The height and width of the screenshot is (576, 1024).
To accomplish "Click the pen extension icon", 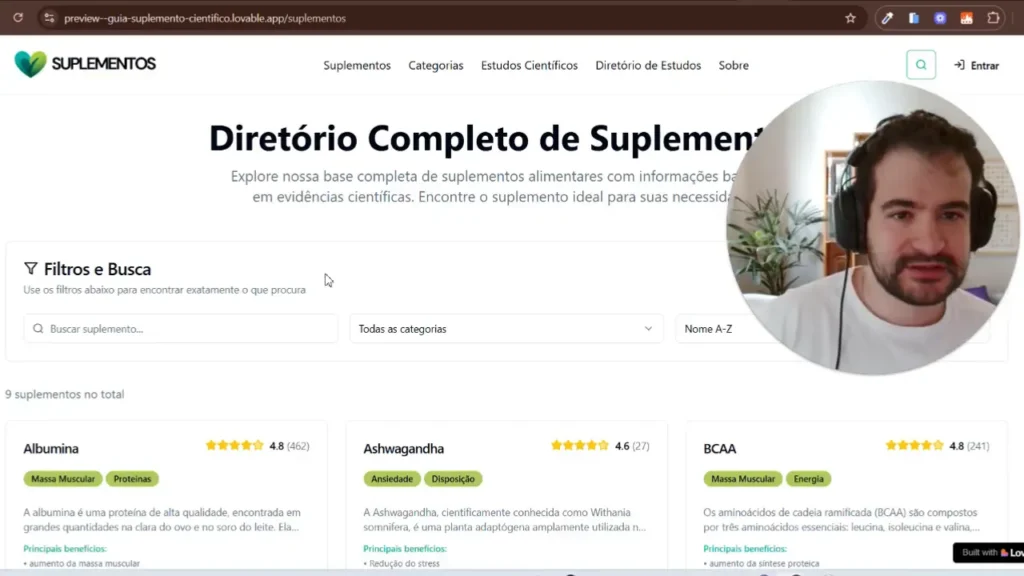I will 887,18.
